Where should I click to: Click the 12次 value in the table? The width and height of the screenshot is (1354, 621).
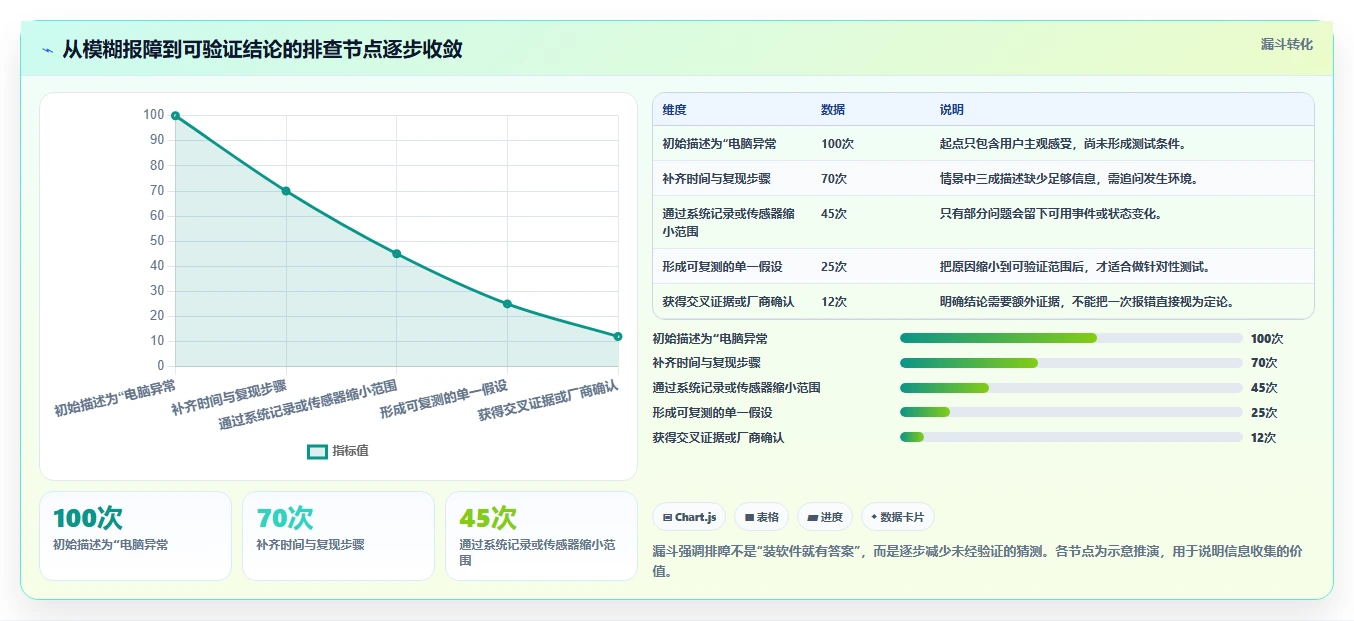click(x=834, y=302)
